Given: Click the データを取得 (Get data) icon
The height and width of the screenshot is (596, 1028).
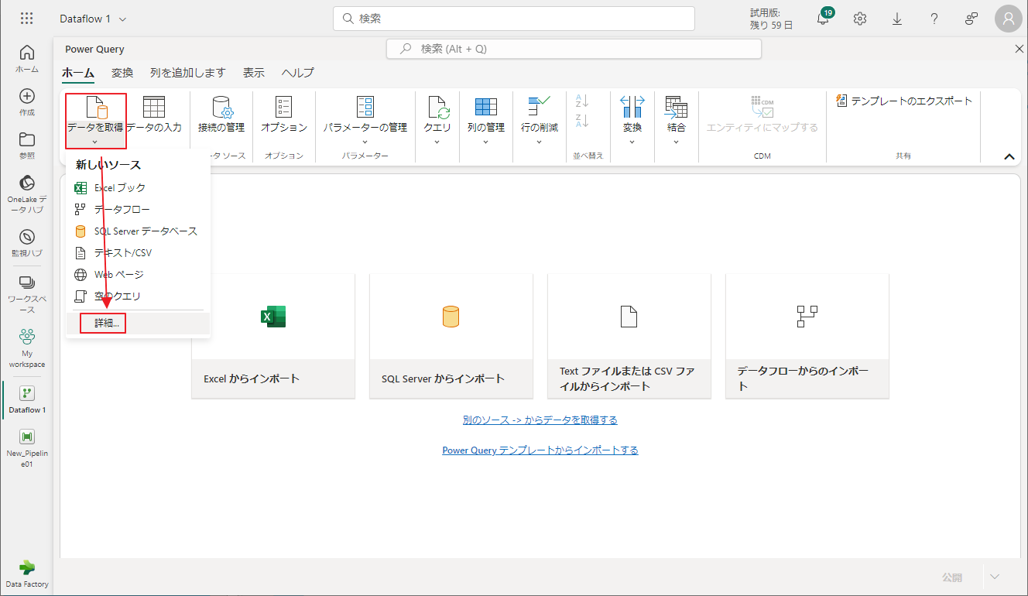Looking at the screenshot, I should (96, 108).
